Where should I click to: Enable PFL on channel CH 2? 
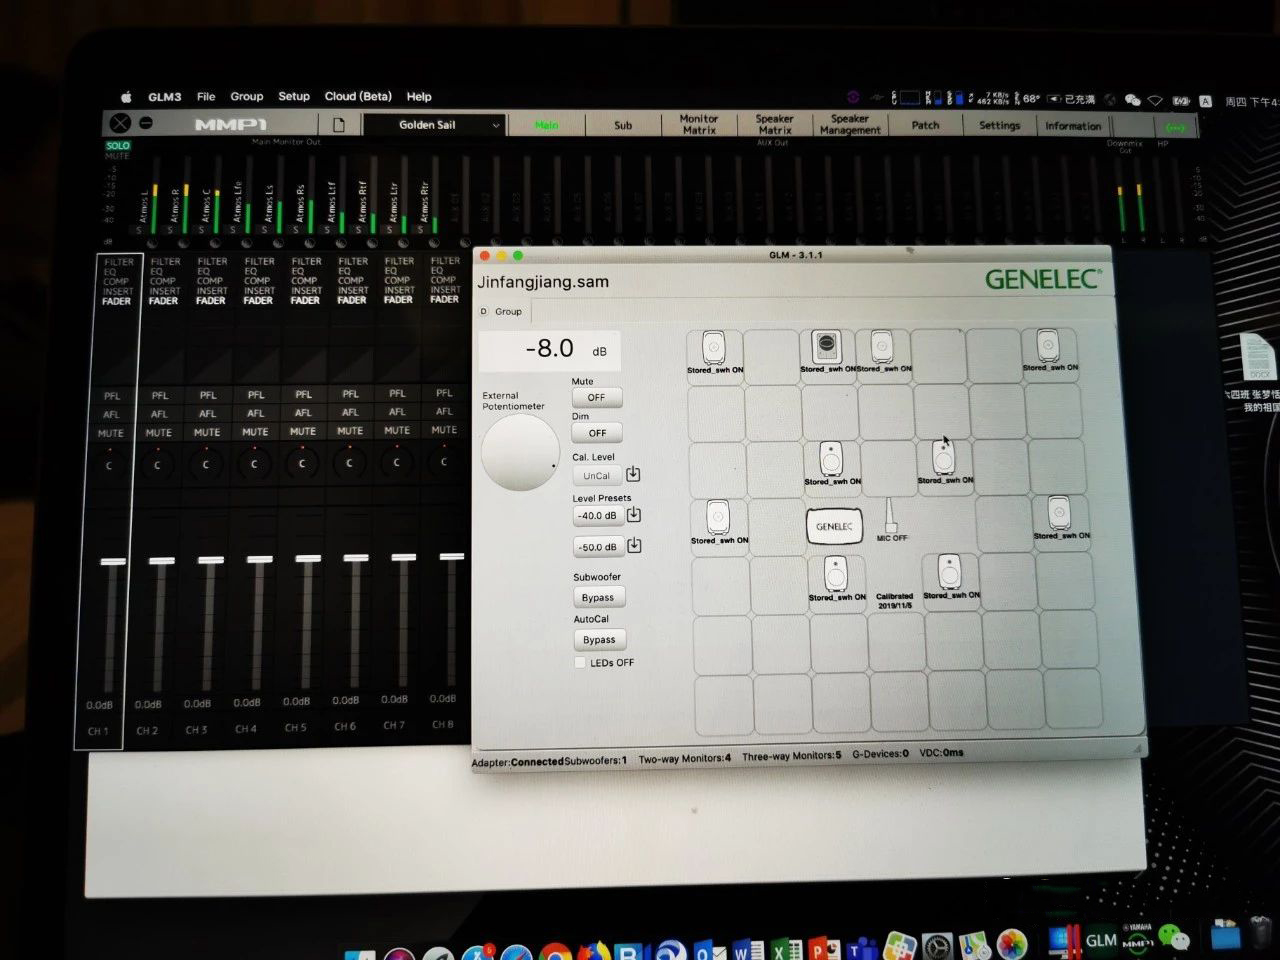[x=159, y=395]
